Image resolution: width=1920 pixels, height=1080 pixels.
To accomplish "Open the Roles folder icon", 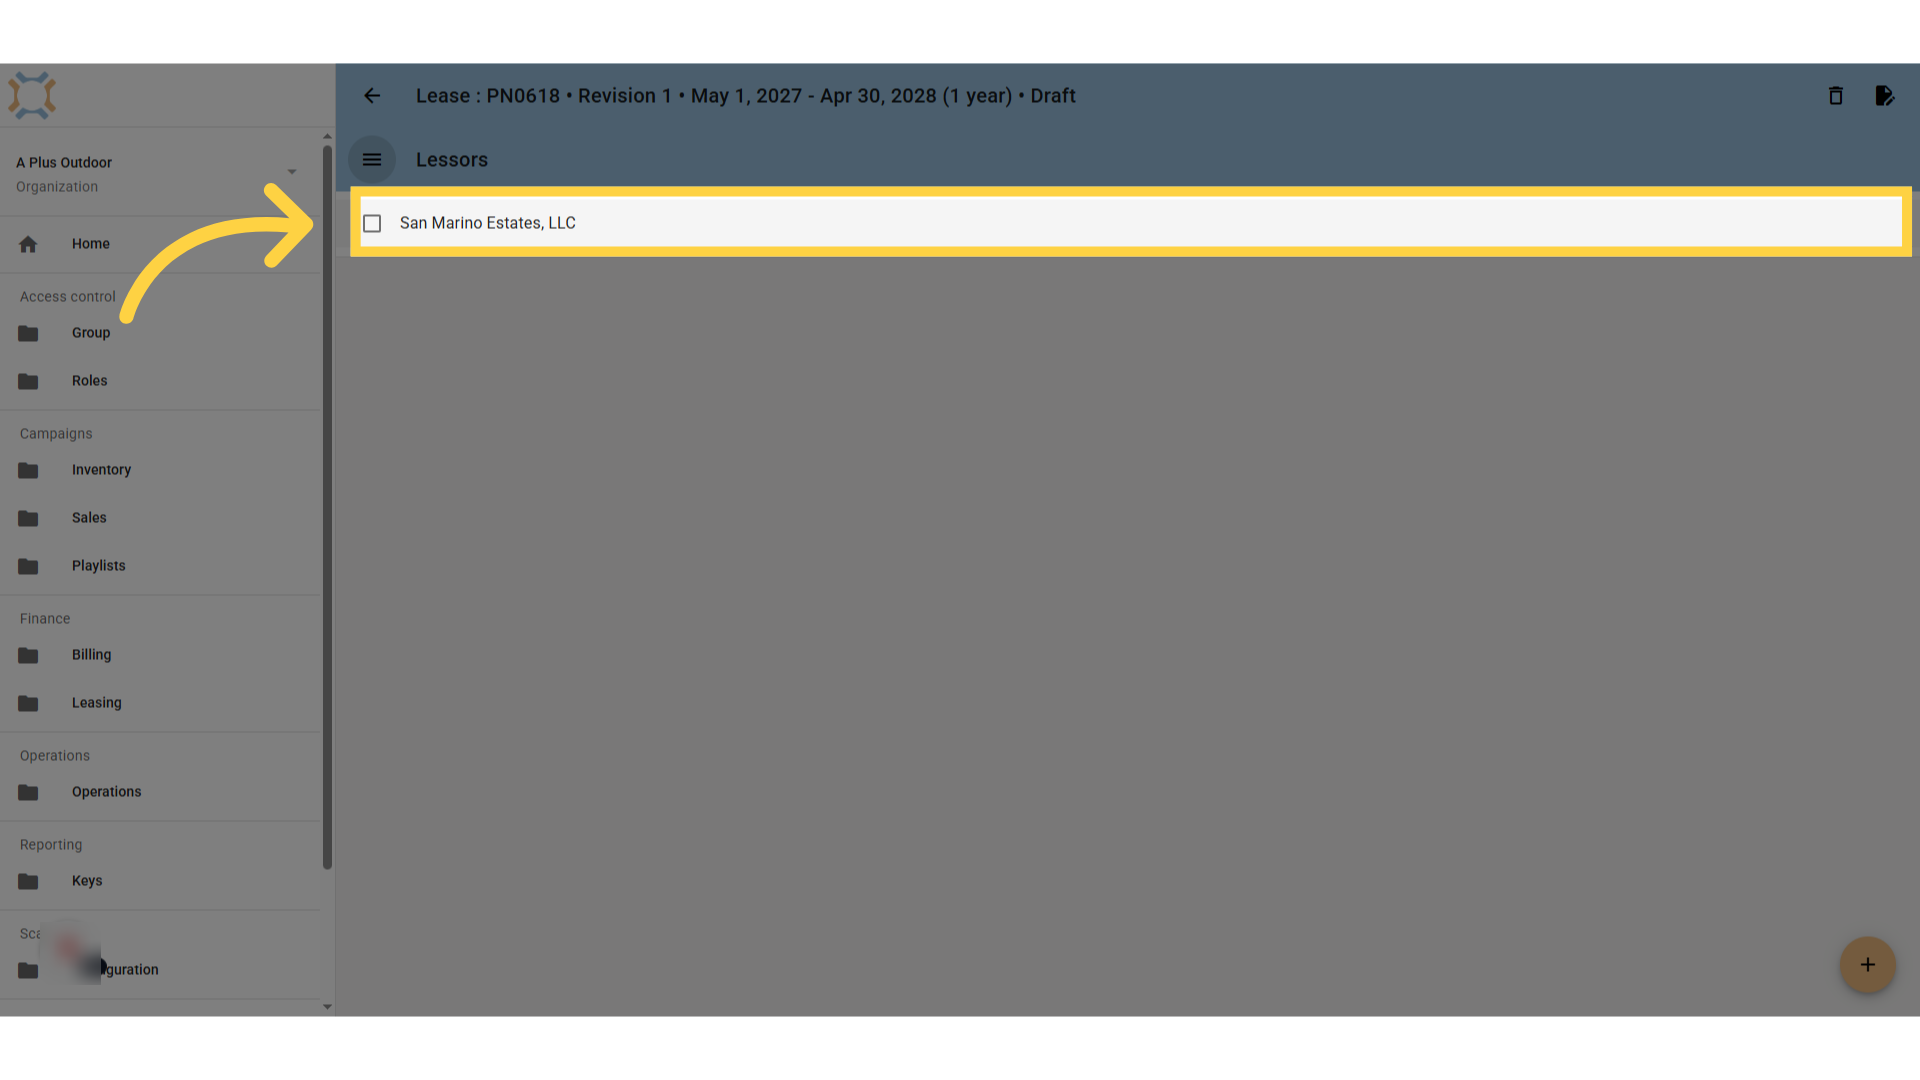I will [28, 381].
